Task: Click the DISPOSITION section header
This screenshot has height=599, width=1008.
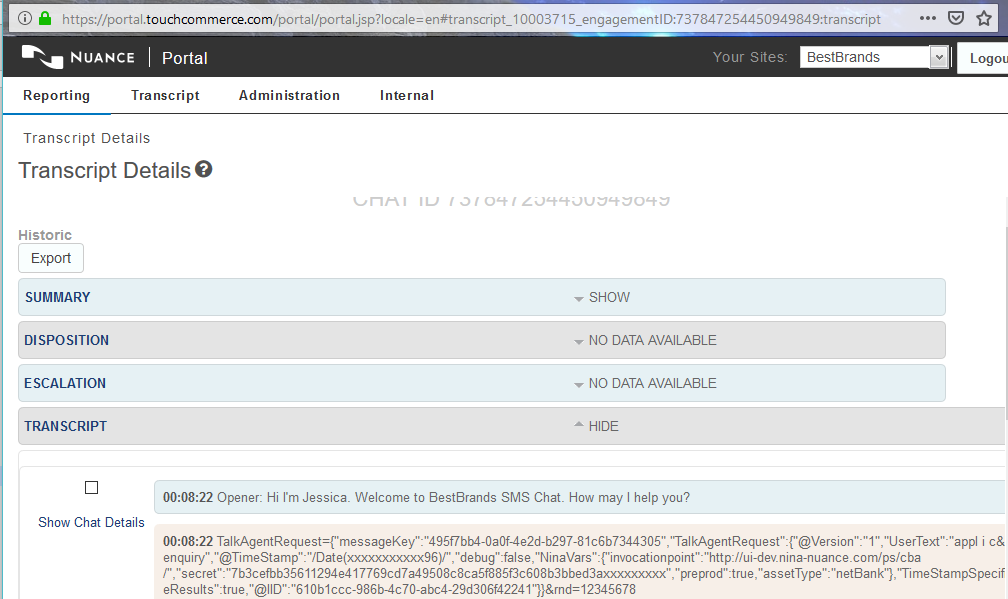Action: 67,340
